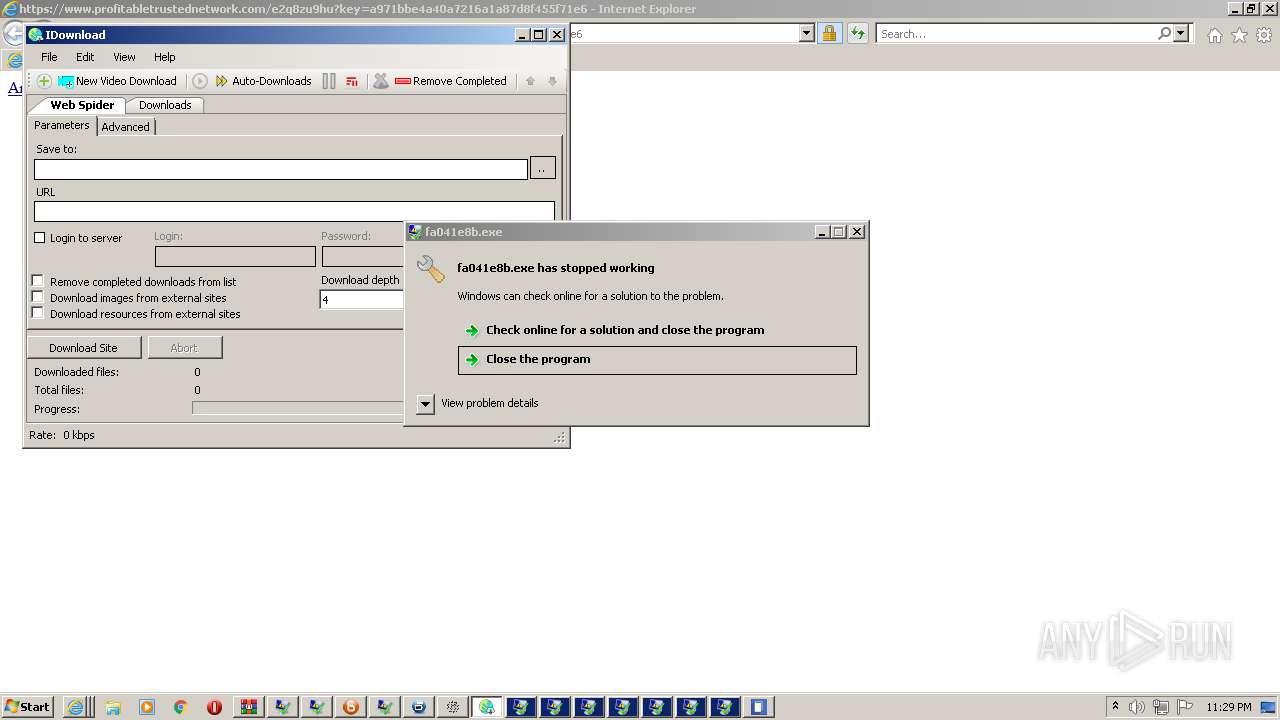This screenshot has width=1280, height=720.
Task: Open the IE search provider dropdown
Action: click(x=1181, y=34)
